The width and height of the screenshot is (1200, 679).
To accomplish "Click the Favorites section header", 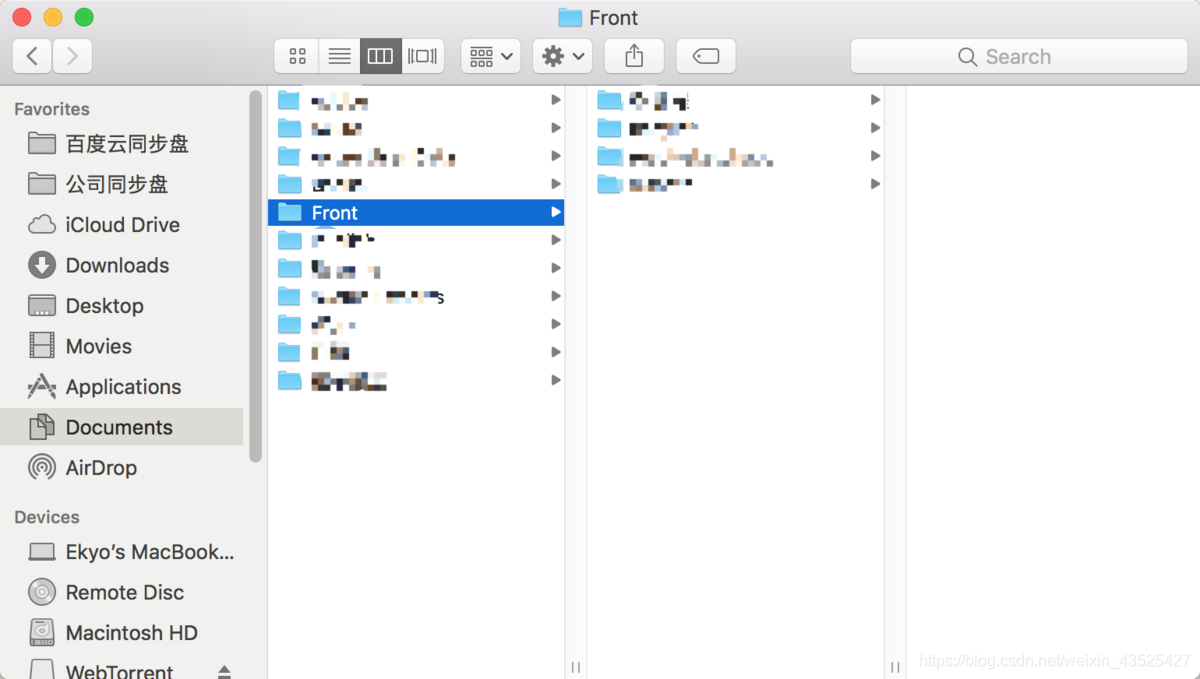I will coord(52,109).
